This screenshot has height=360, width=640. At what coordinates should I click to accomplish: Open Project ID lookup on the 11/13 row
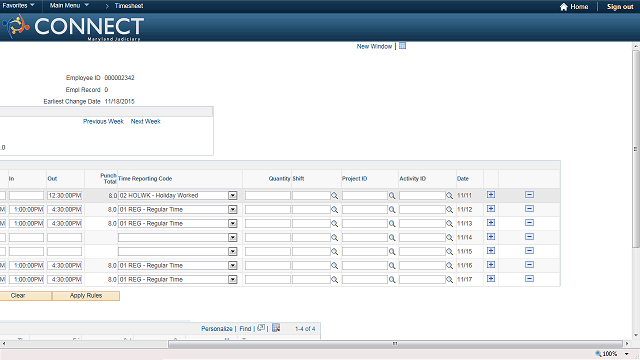click(x=392, y=224)
